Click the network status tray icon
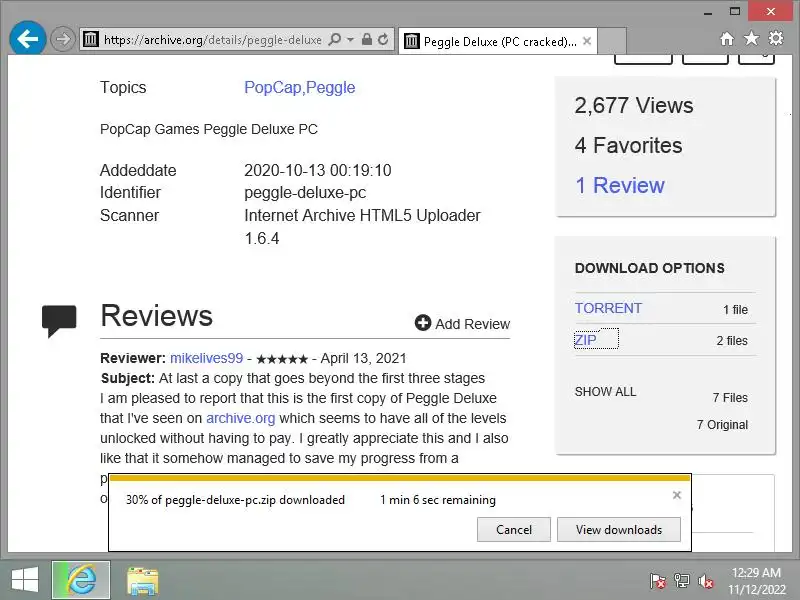The width and height of the screenshot is (800, 600). pyautogui.click(x=682, y=581)
